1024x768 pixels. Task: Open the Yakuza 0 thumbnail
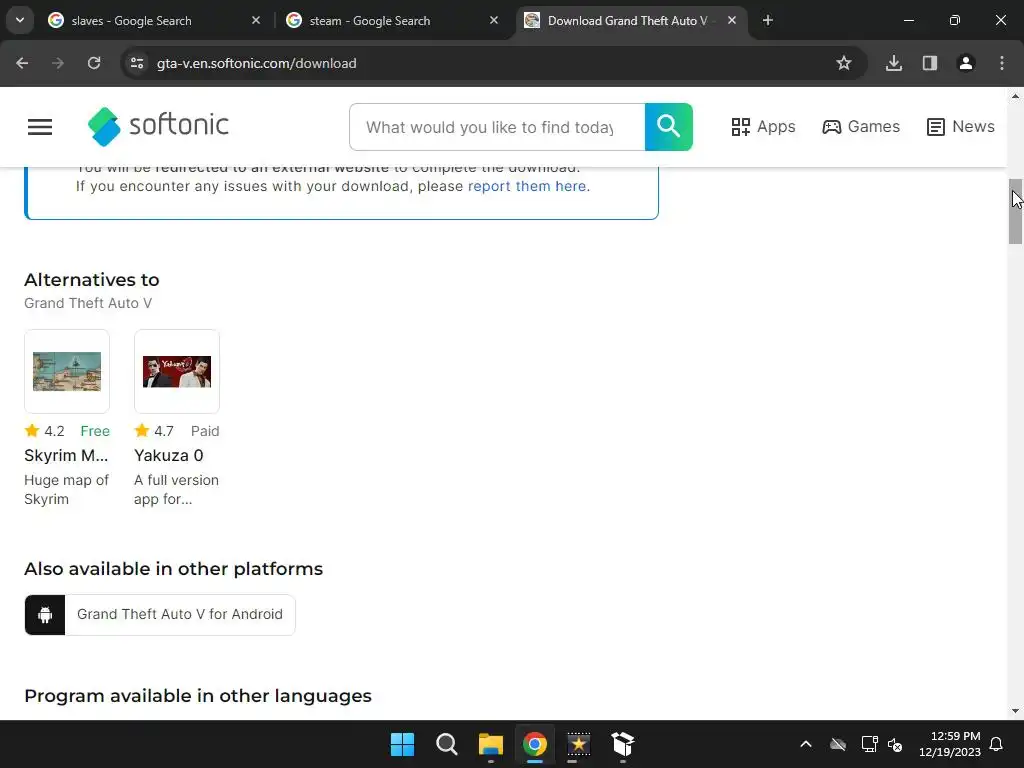pyautogui.click(x=177, y=371)
